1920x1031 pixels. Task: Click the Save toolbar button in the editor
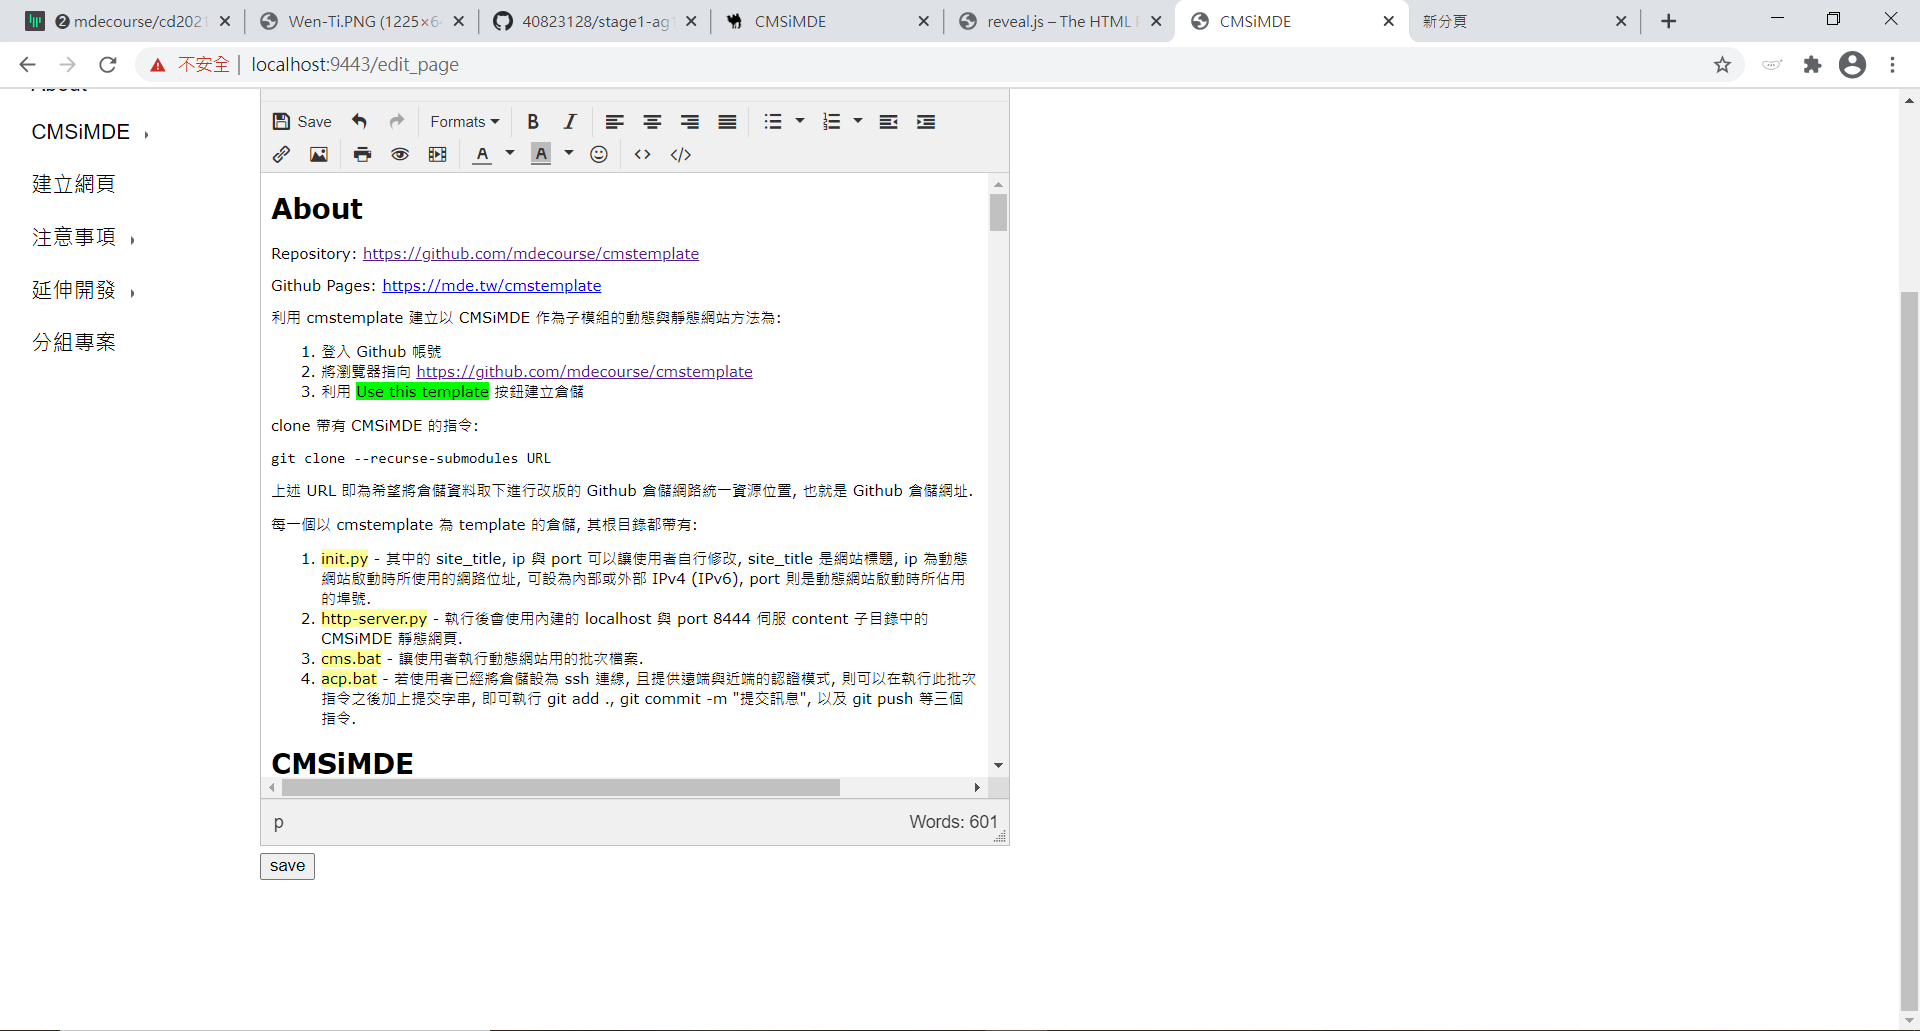point(302,122)
